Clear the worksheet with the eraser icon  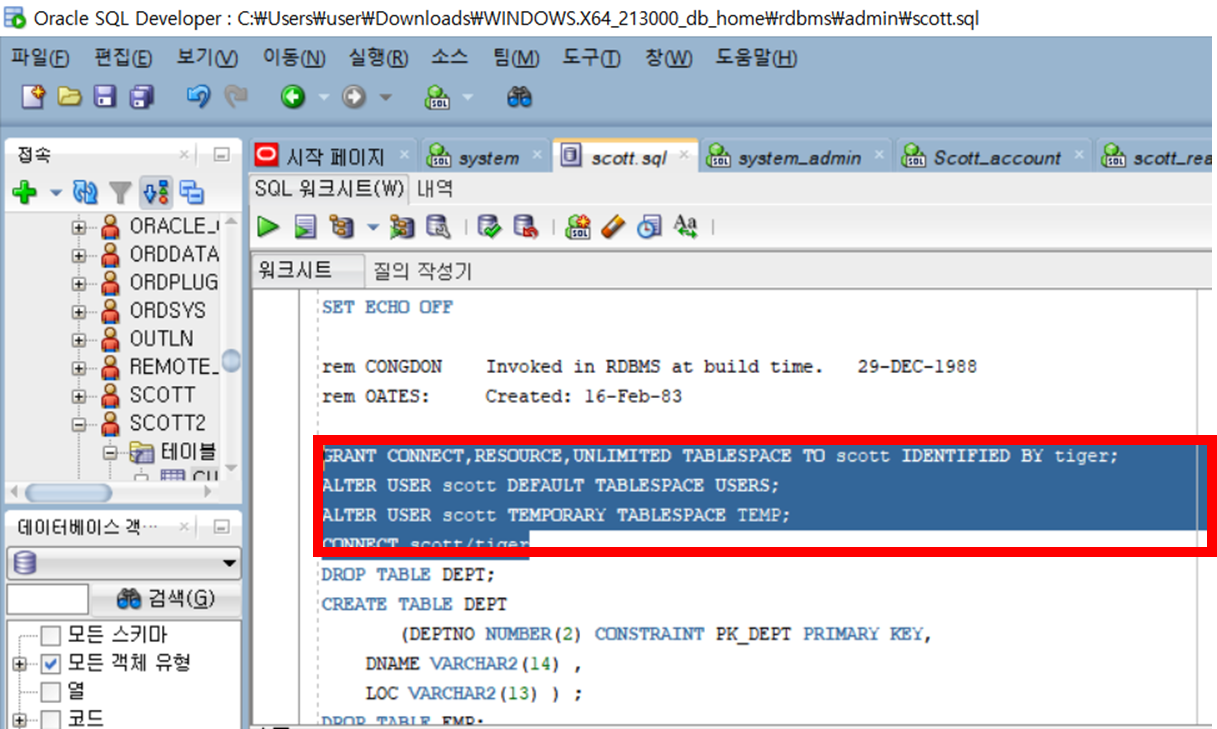614,227
